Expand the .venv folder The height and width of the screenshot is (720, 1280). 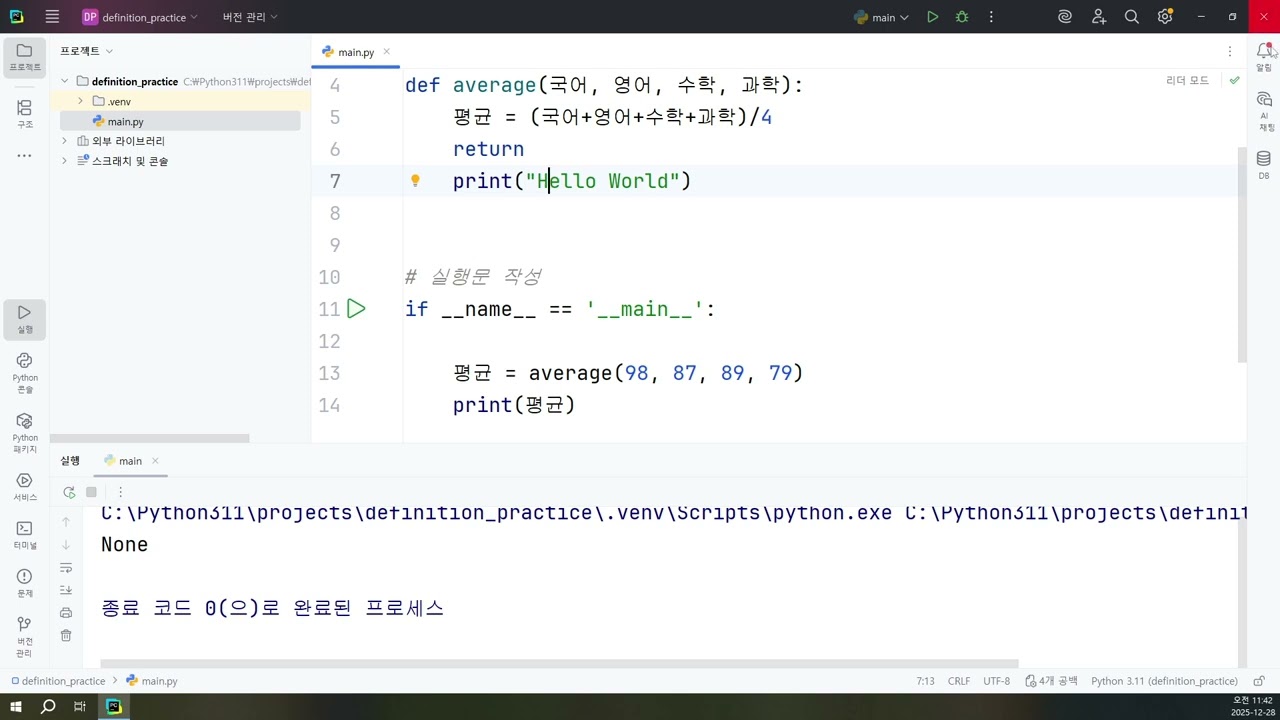click(81, 101)
